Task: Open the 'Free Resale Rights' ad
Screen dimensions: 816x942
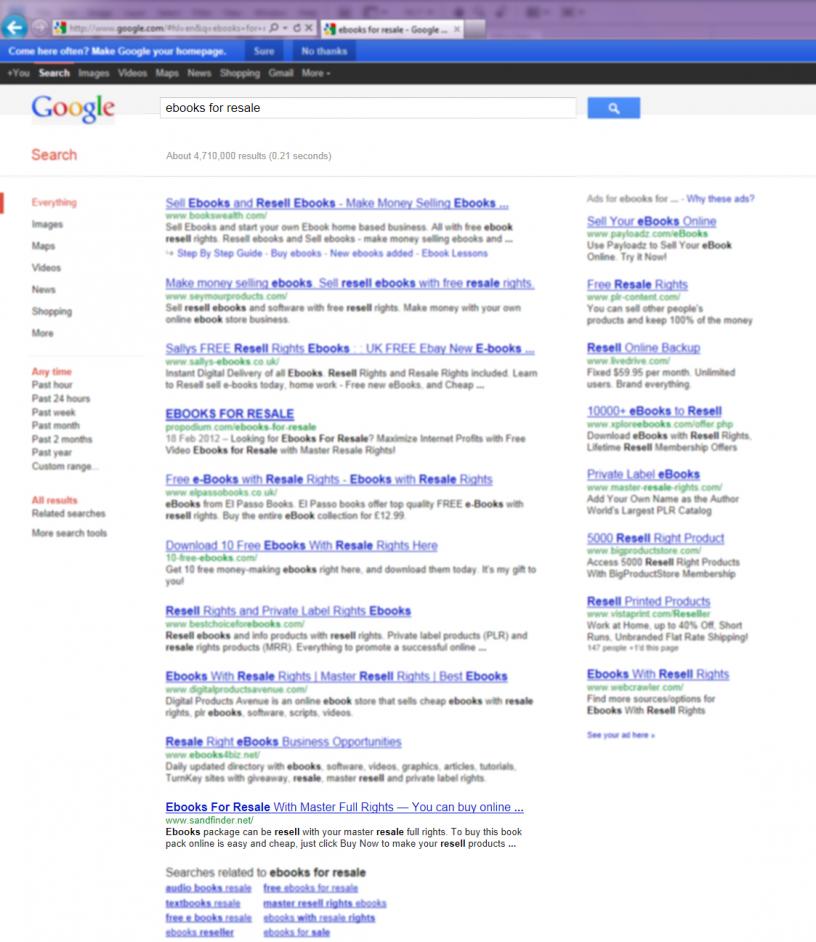Action: point(637,285)
